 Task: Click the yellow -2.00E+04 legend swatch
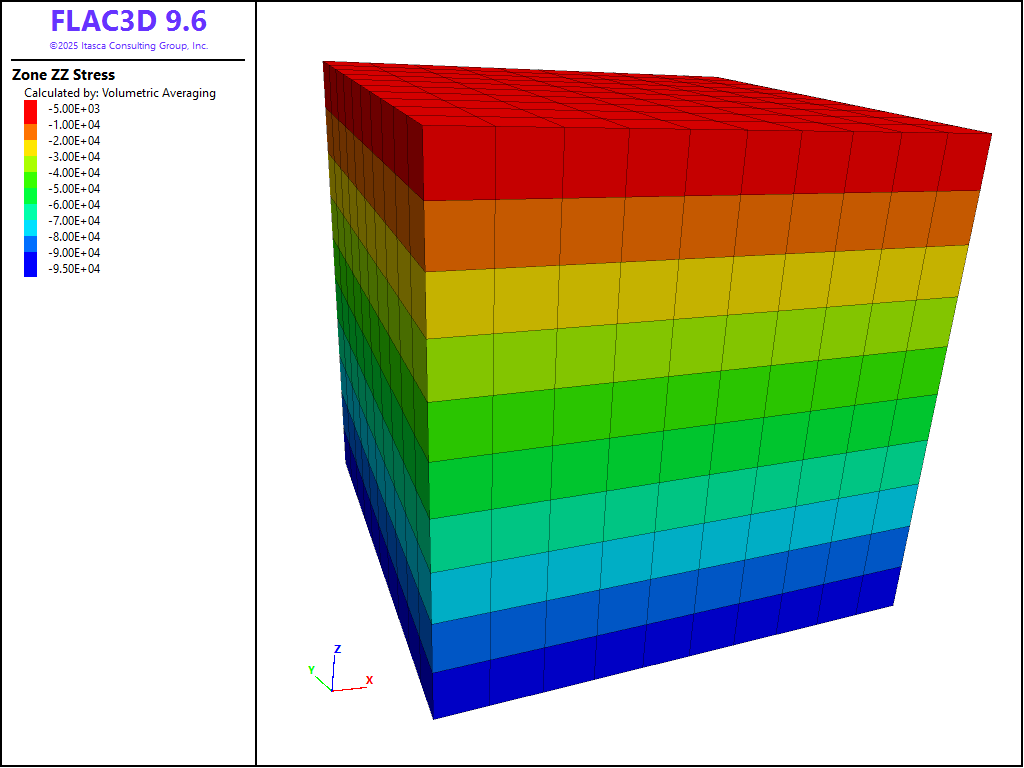pos(30,141)
